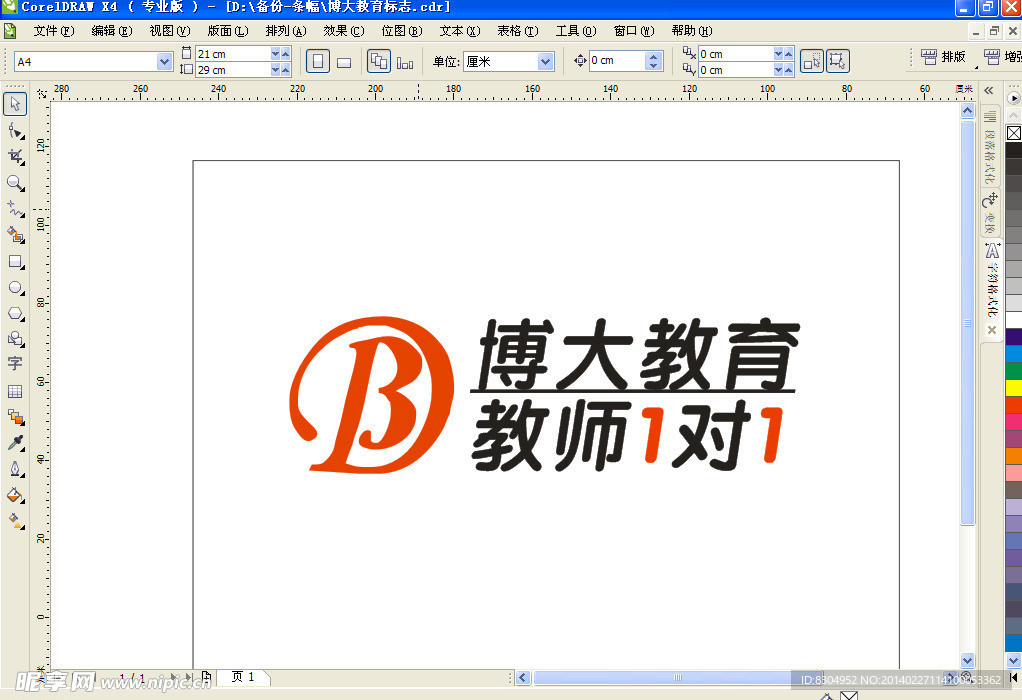The width and height of the screenshot is (1022, 700).
Task: Switch page to landscape orientation
Action: tap(344, 62)
